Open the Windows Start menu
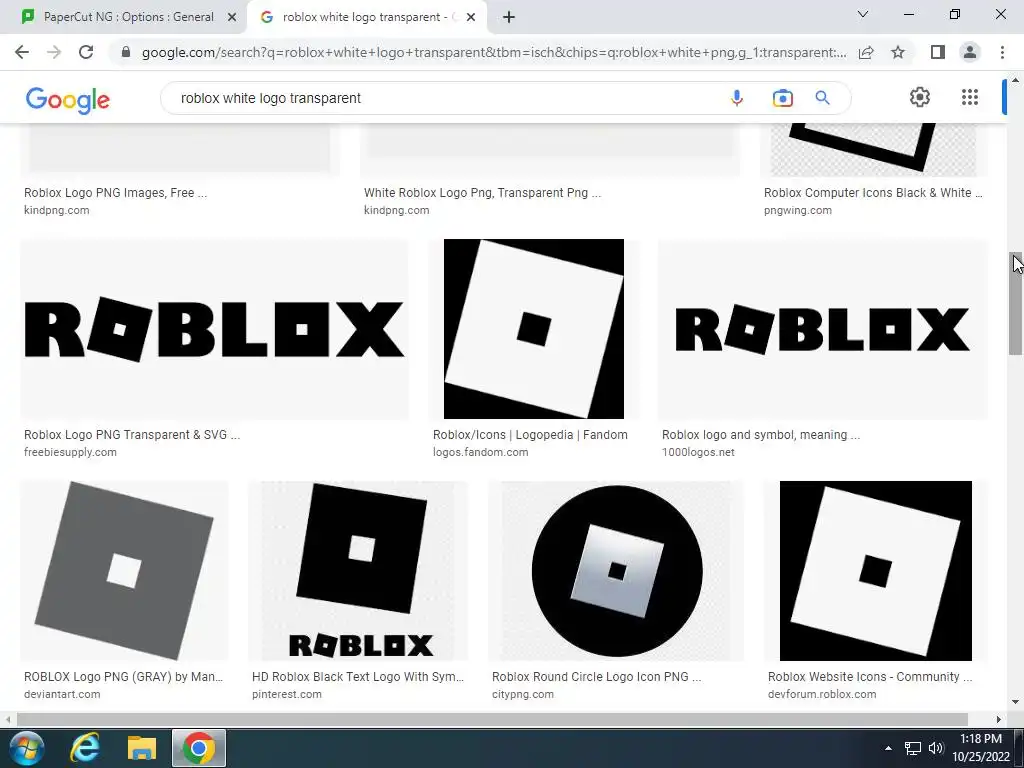Image resolution: width=1024 pixels, height=768 pixels. click(x=26, y=748)
